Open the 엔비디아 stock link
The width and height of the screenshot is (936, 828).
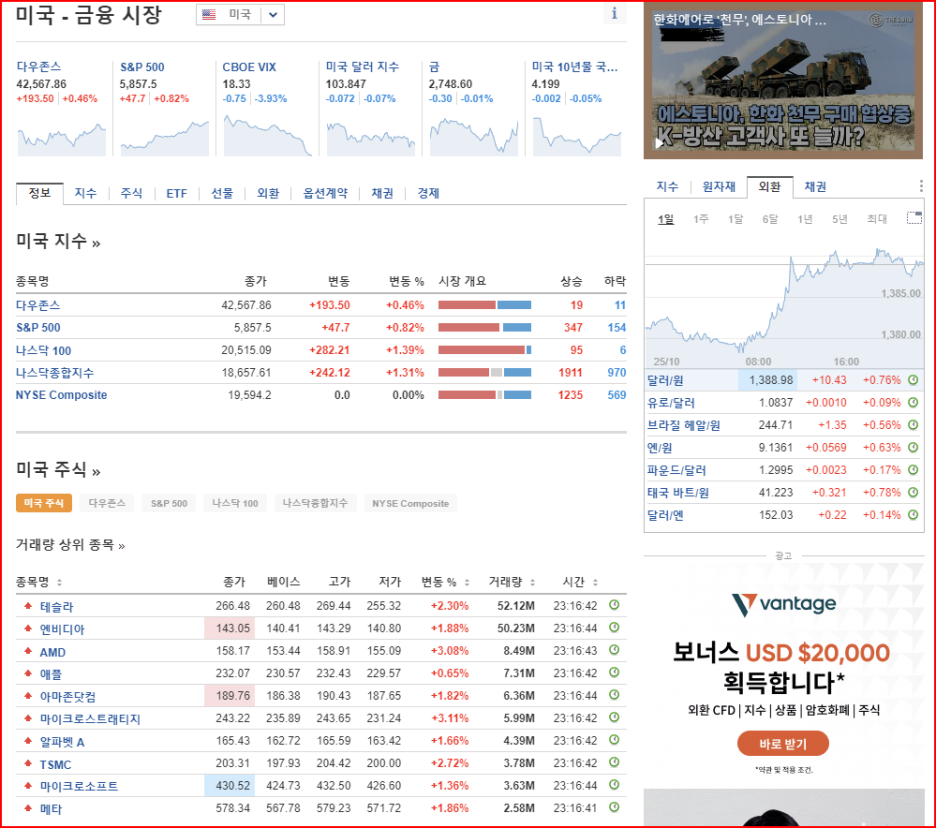pos(62,629)
